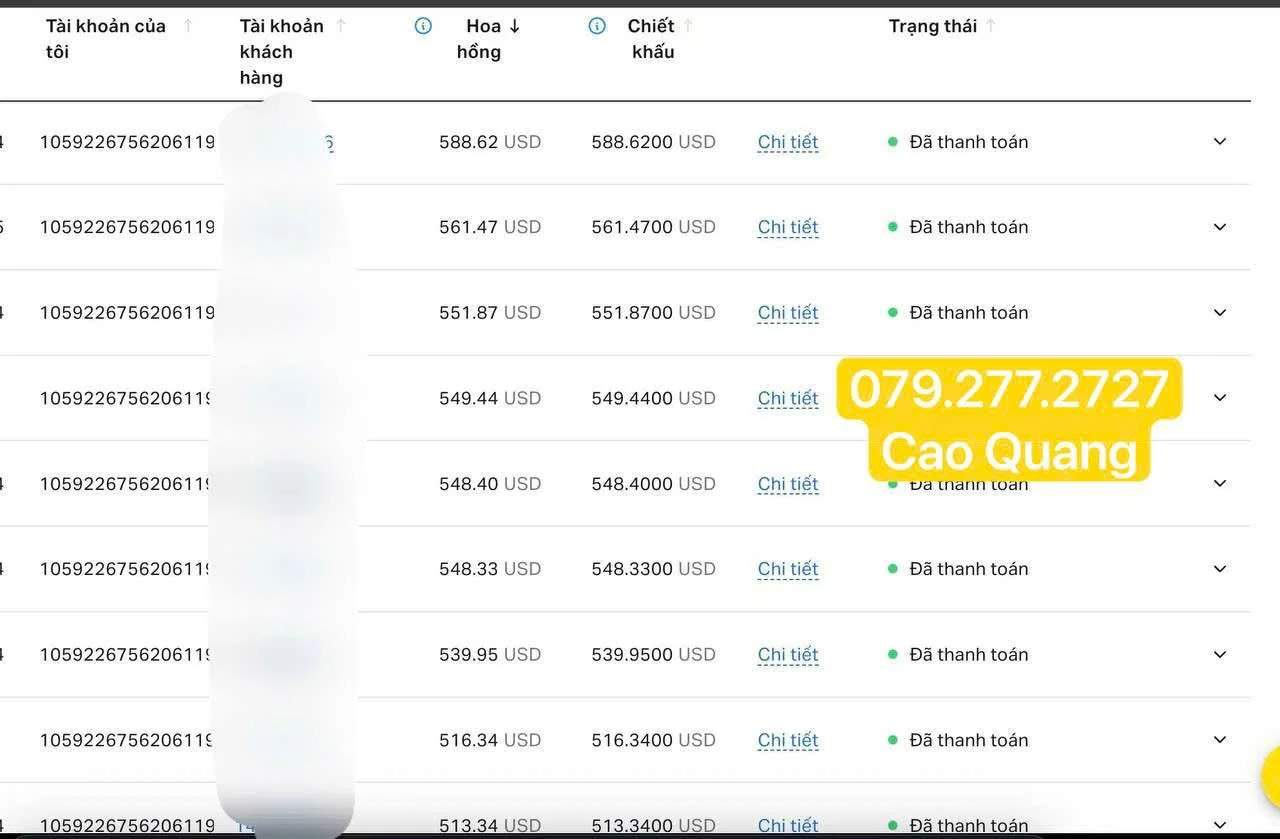
Task: Click the descending sort arrow on Hoa hồng
Action: coord(513,25)
